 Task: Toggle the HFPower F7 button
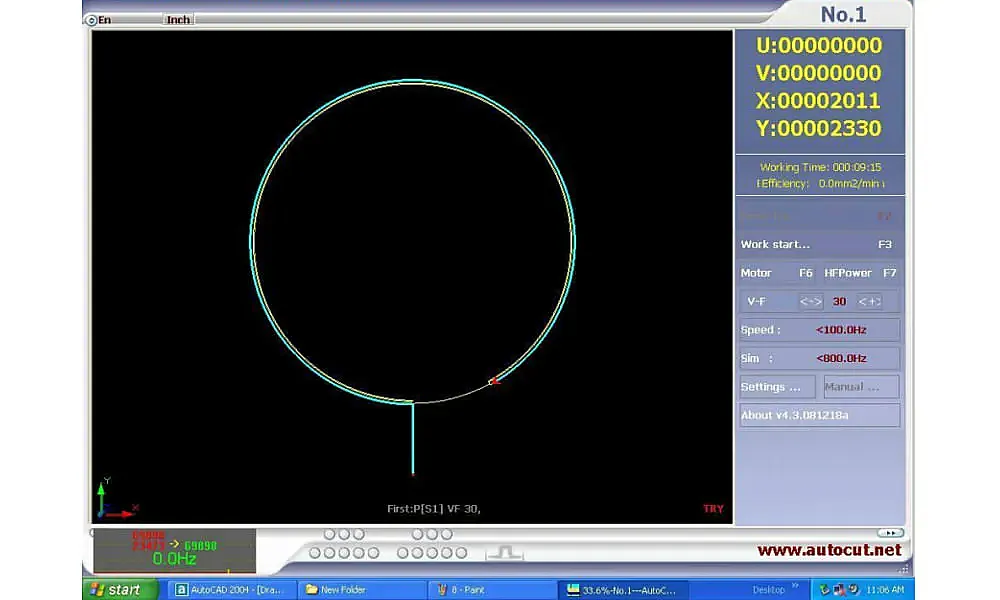860,273
